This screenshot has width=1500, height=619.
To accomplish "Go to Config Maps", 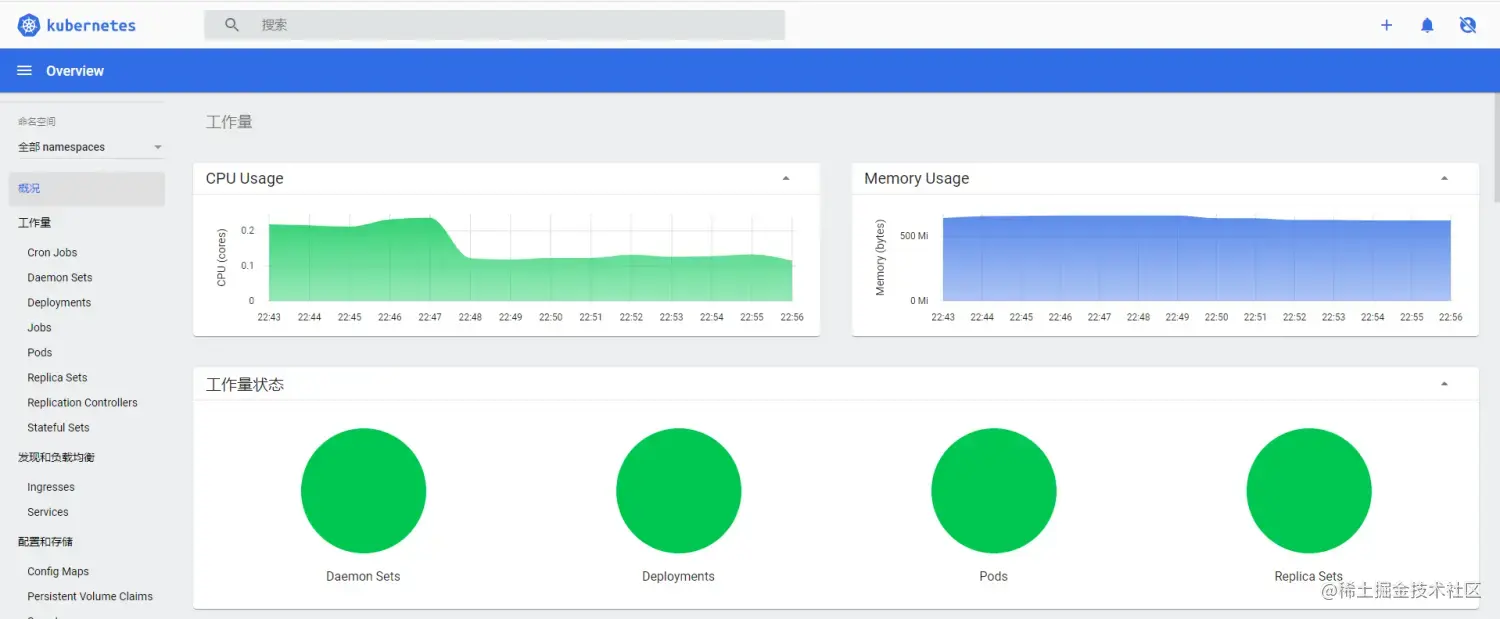I will [58, 572].
